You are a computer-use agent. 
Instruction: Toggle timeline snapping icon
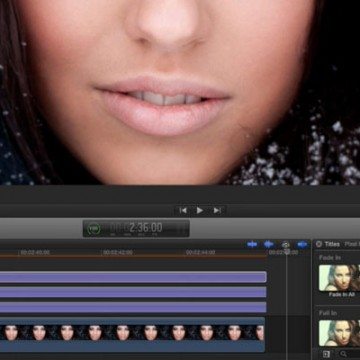click(x=302, y=245)
